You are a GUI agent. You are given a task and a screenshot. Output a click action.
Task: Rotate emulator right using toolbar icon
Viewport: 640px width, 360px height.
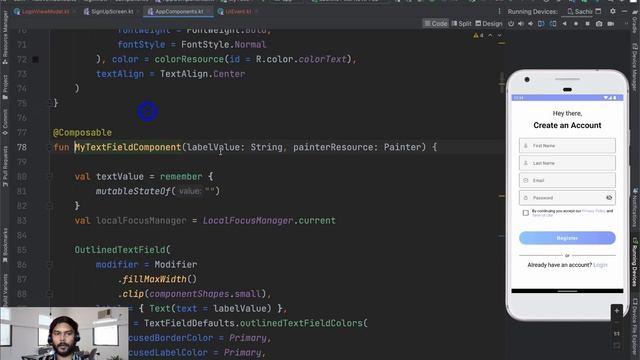click(553, 24)
